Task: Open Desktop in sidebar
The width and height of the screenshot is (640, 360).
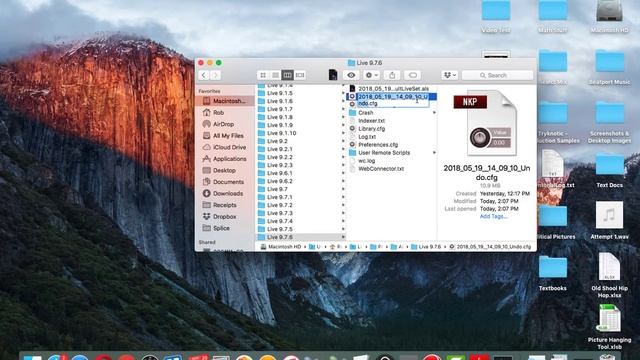Action: 225,170
